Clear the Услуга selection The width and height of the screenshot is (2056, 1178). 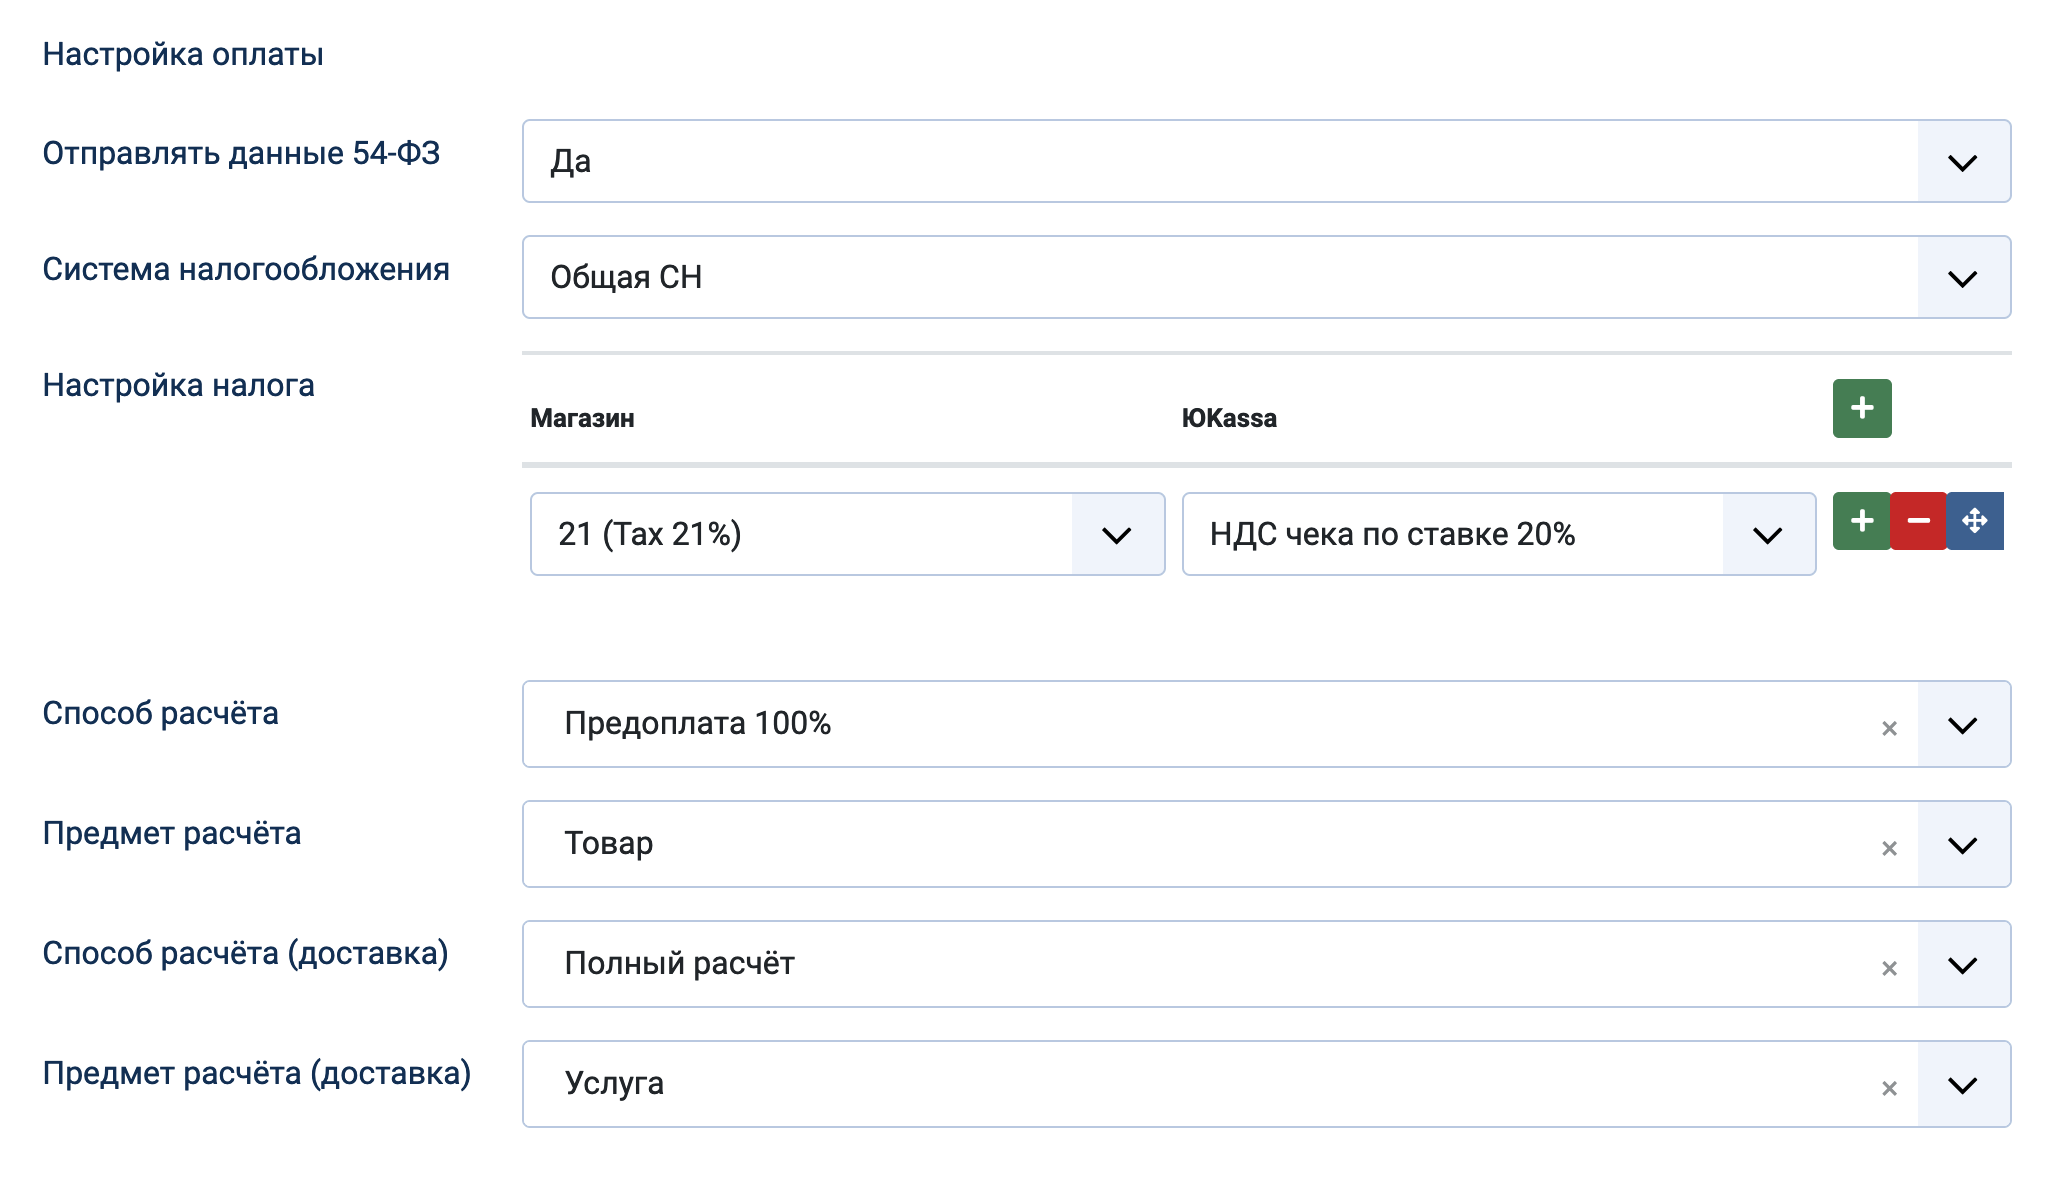1889,1088
